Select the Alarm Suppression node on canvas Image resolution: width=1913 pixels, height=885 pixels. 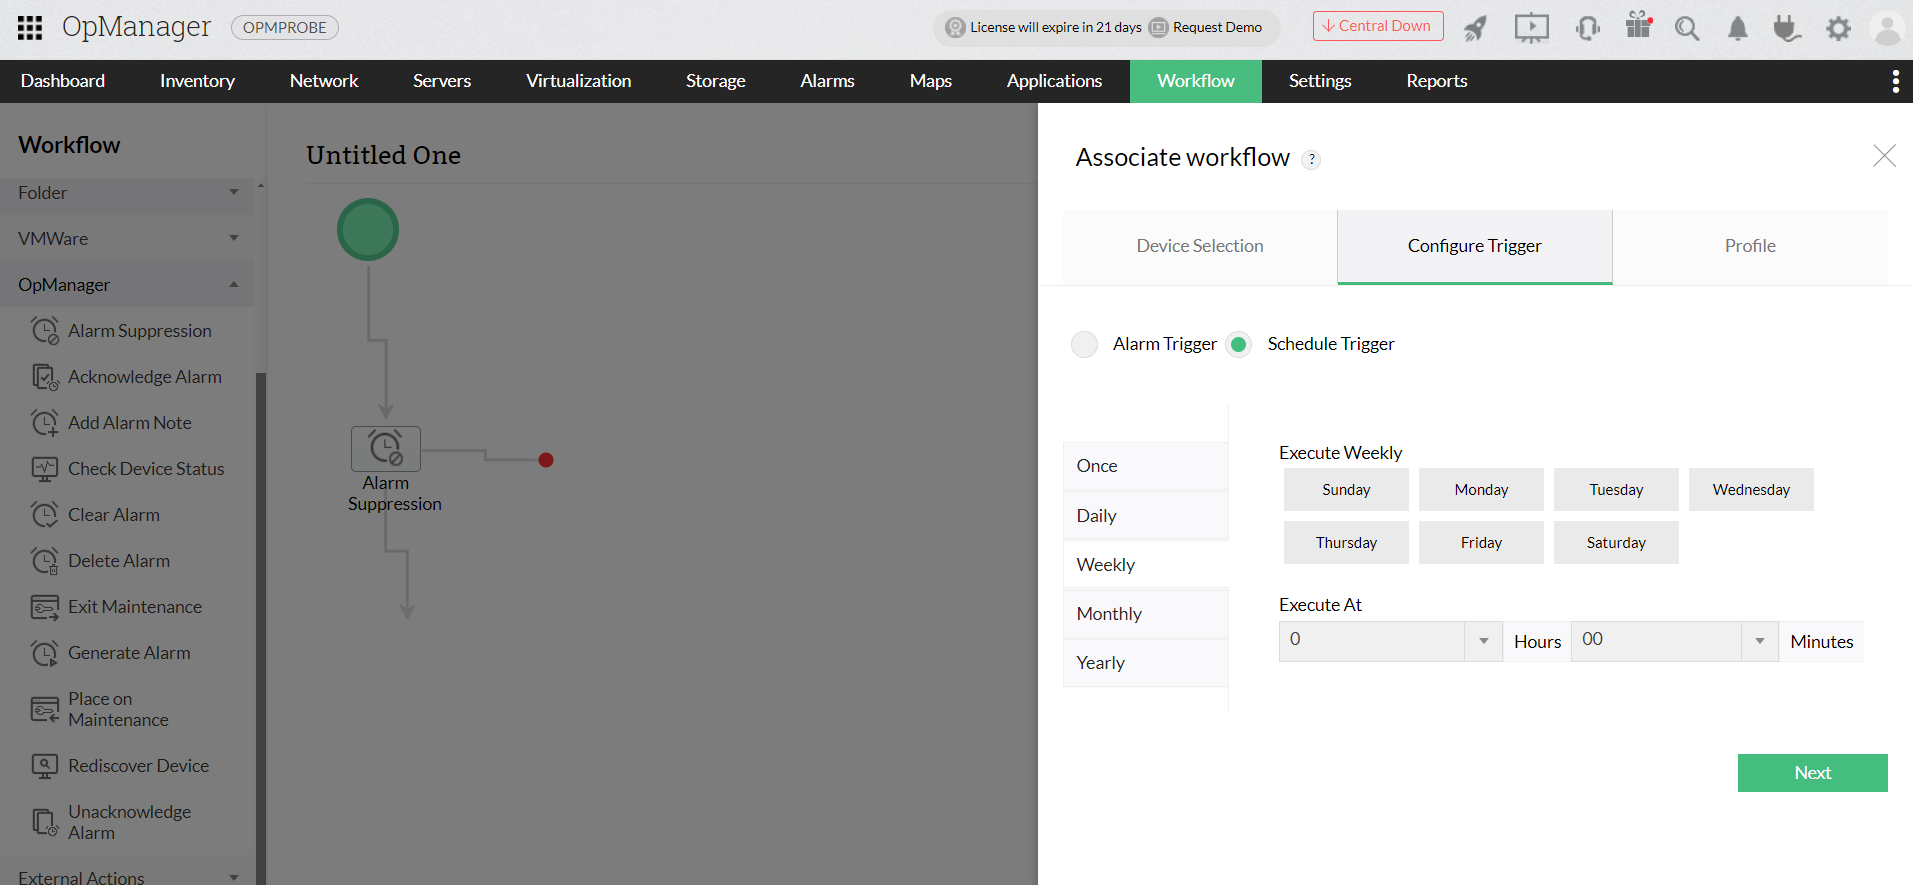386,448
